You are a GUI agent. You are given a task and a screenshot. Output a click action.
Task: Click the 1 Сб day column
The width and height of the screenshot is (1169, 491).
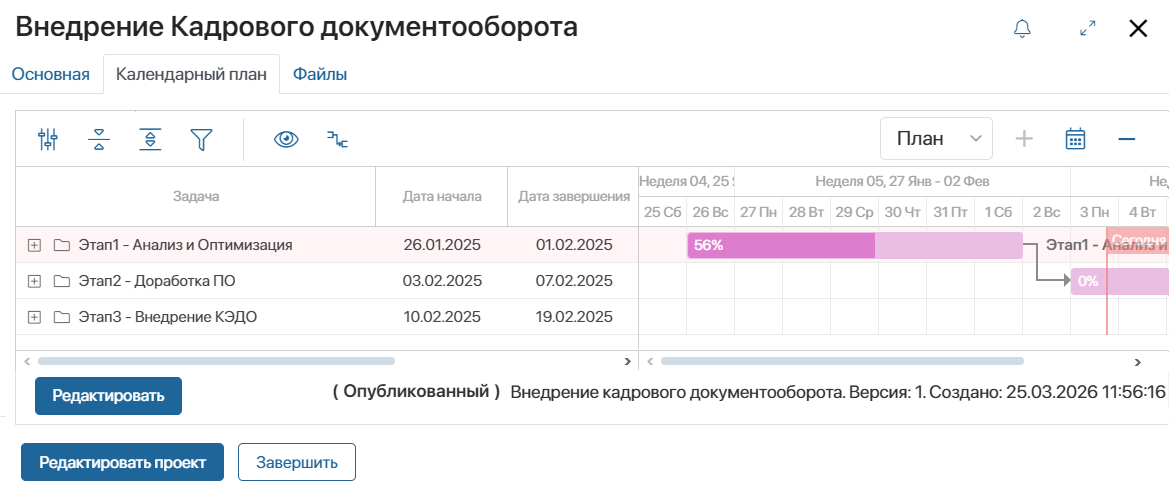pos(999,212)
